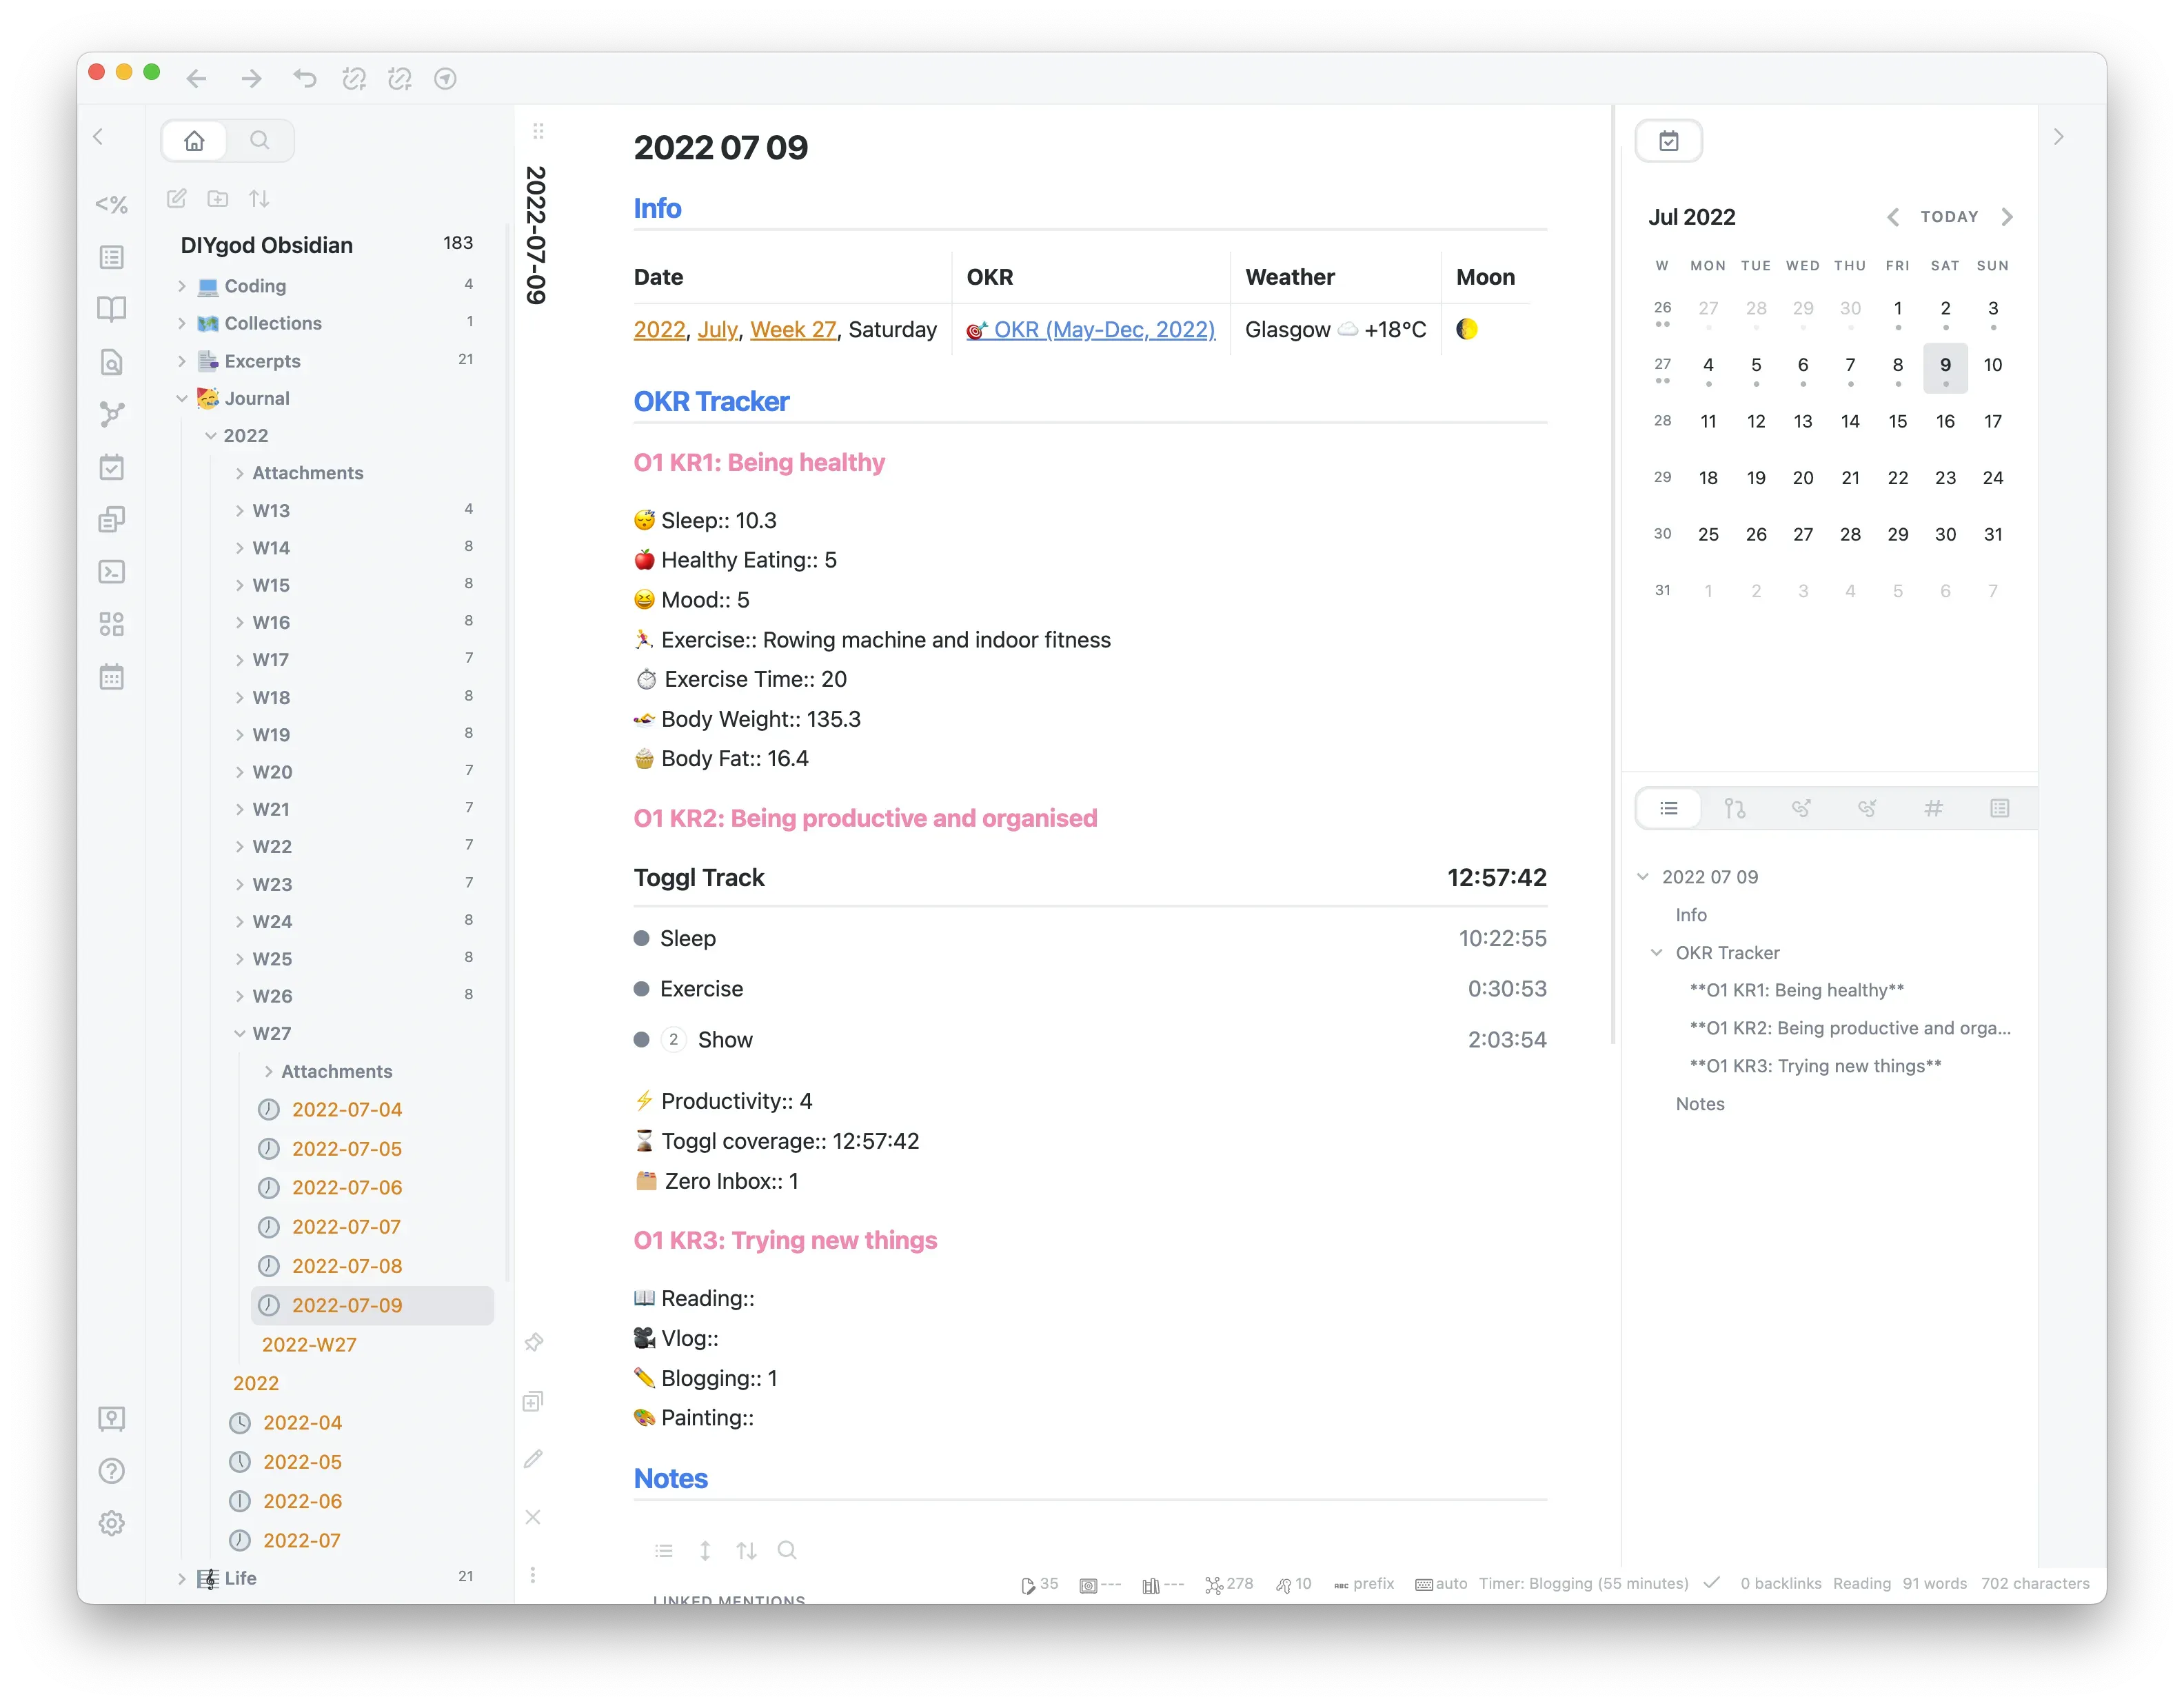Open the Week 27 link
This screenshot has height=1706, width=2184.
point(793,330)
